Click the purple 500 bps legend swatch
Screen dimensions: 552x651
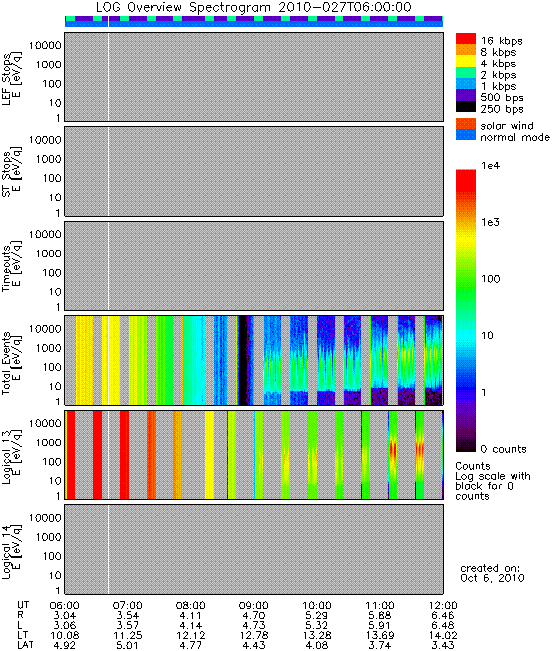466,95
